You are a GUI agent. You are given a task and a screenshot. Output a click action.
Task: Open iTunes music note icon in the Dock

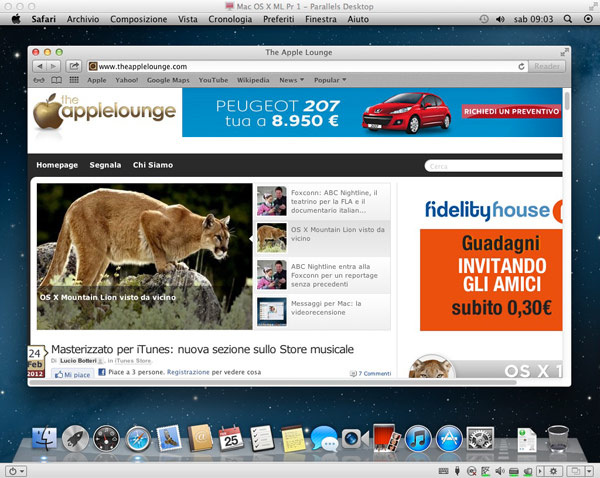pyautogui.click(x=418, y=439)
